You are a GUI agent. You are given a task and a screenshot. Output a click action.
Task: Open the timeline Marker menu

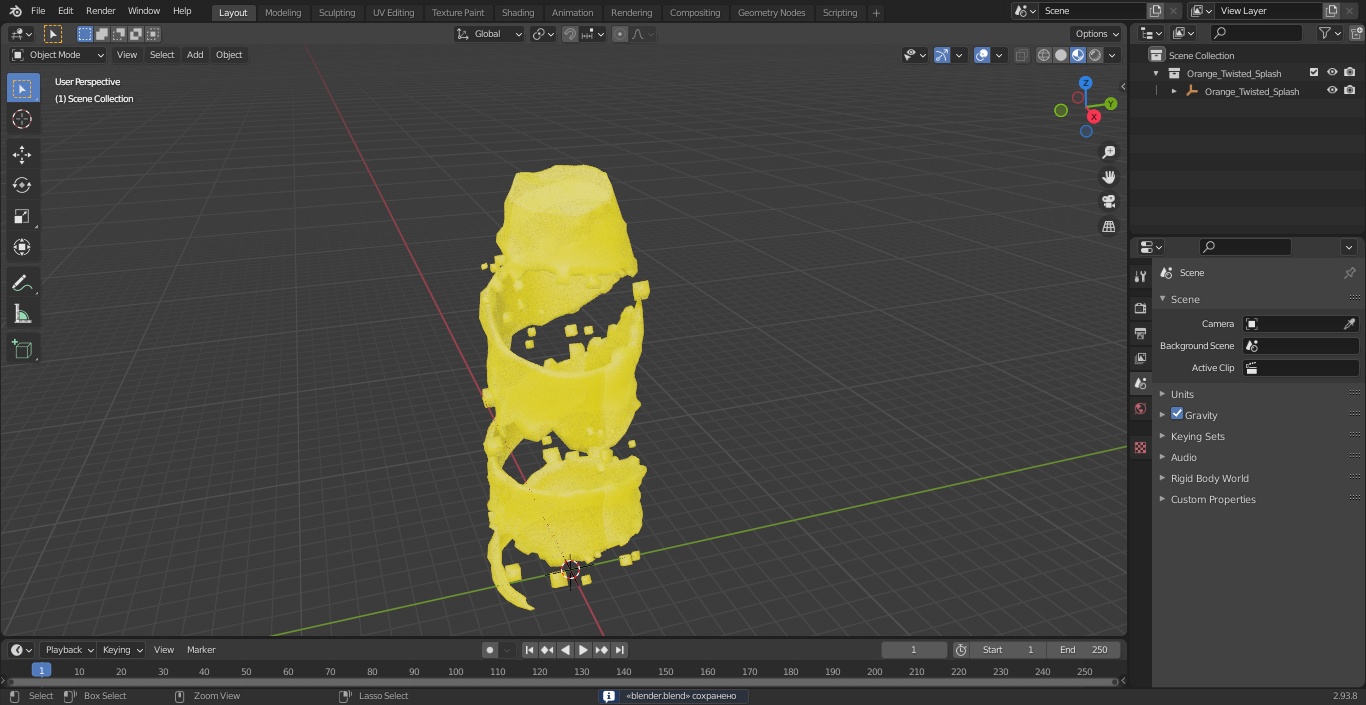click(x=201, y=650)
